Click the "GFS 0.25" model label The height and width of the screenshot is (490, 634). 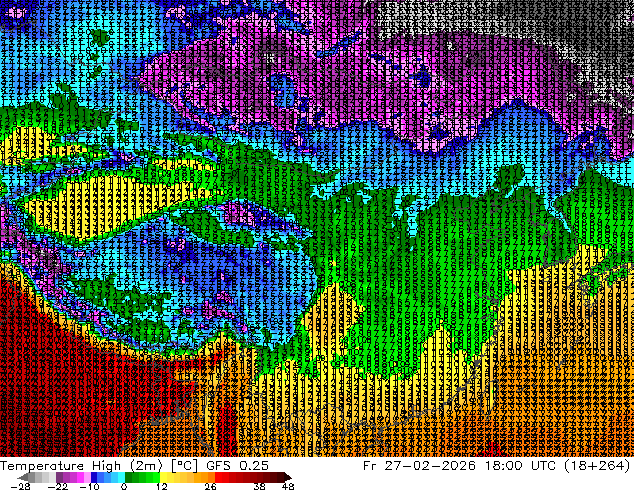pos(237,466)
